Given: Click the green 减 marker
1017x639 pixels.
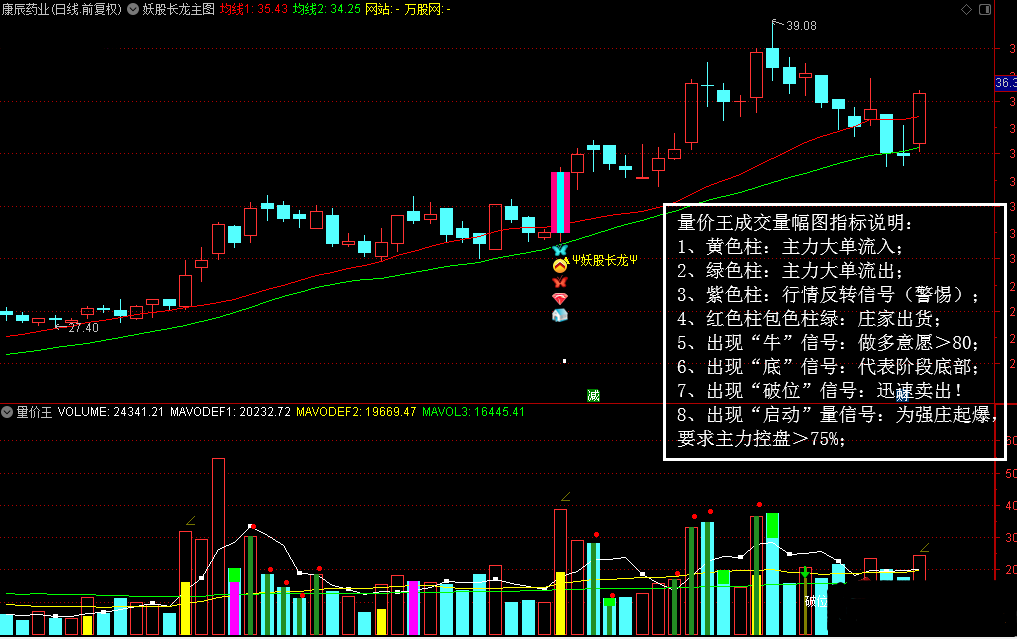Looking at the screenshot, I should click(x=593, y=395).
